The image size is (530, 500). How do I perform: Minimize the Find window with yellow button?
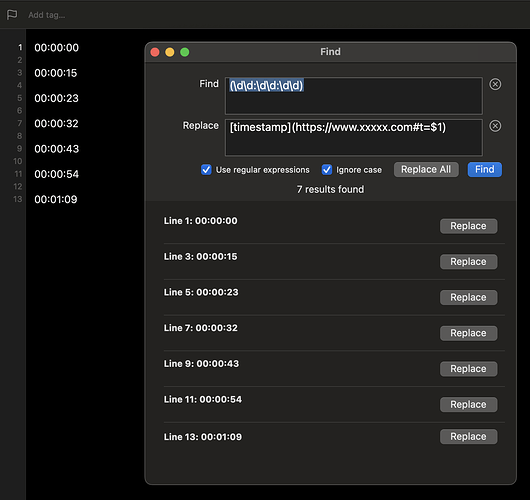click(x=170, y=52)
